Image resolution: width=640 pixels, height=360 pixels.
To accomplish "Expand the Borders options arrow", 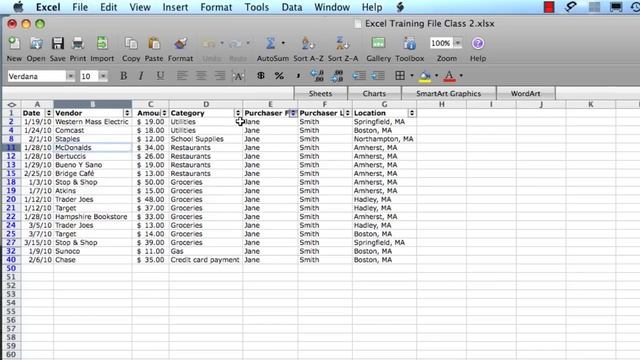I will 411,76.
